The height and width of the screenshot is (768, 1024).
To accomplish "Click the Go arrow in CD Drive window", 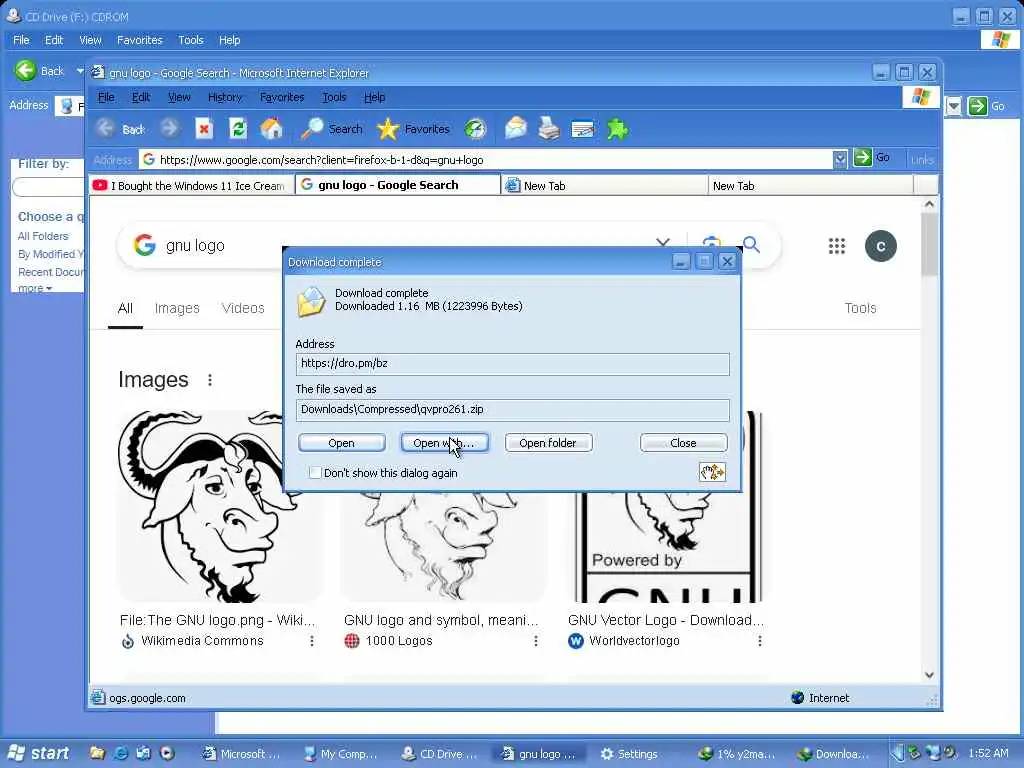I will (x=977, y=106).
